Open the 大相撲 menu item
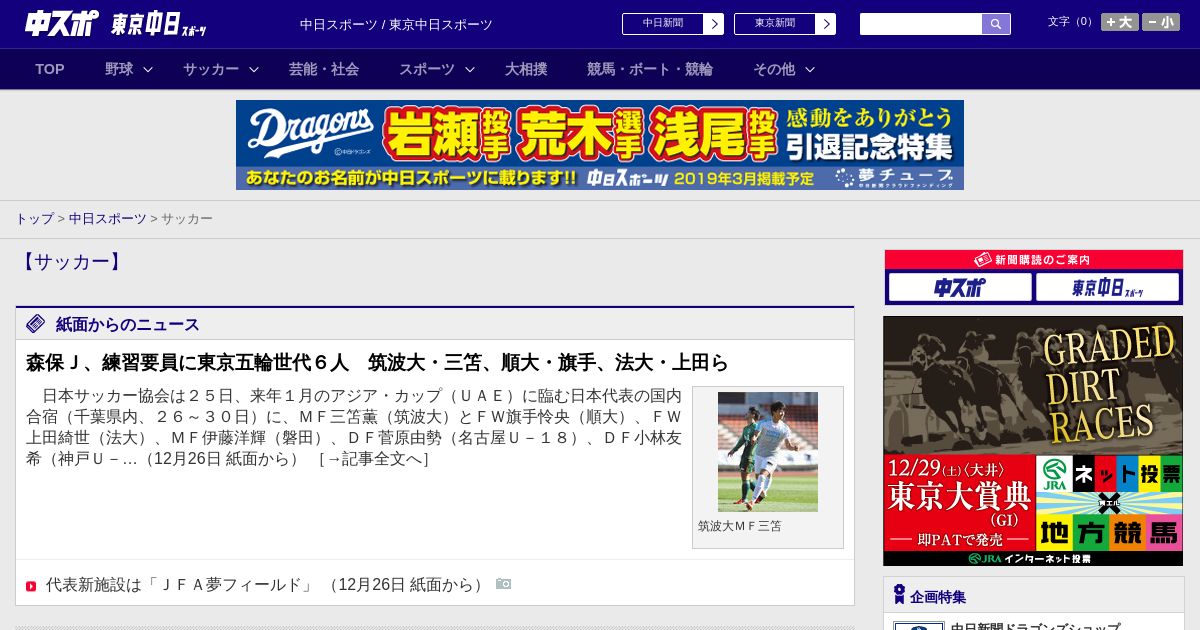This screenshot has height=630, width=1200. 526,69
